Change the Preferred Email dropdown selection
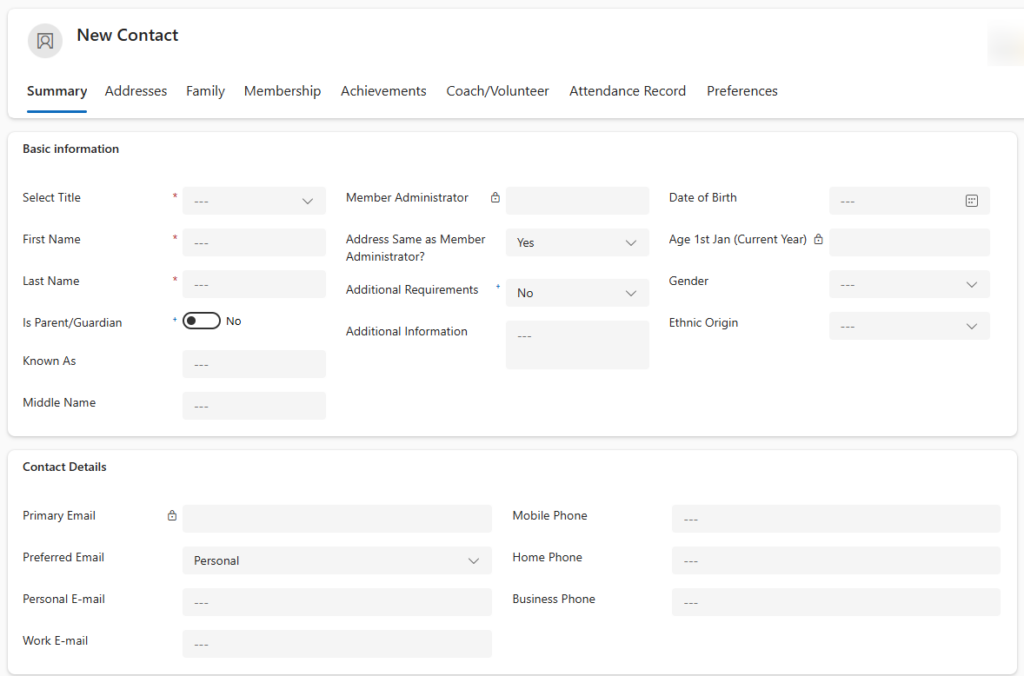 [x=336, y=561]
